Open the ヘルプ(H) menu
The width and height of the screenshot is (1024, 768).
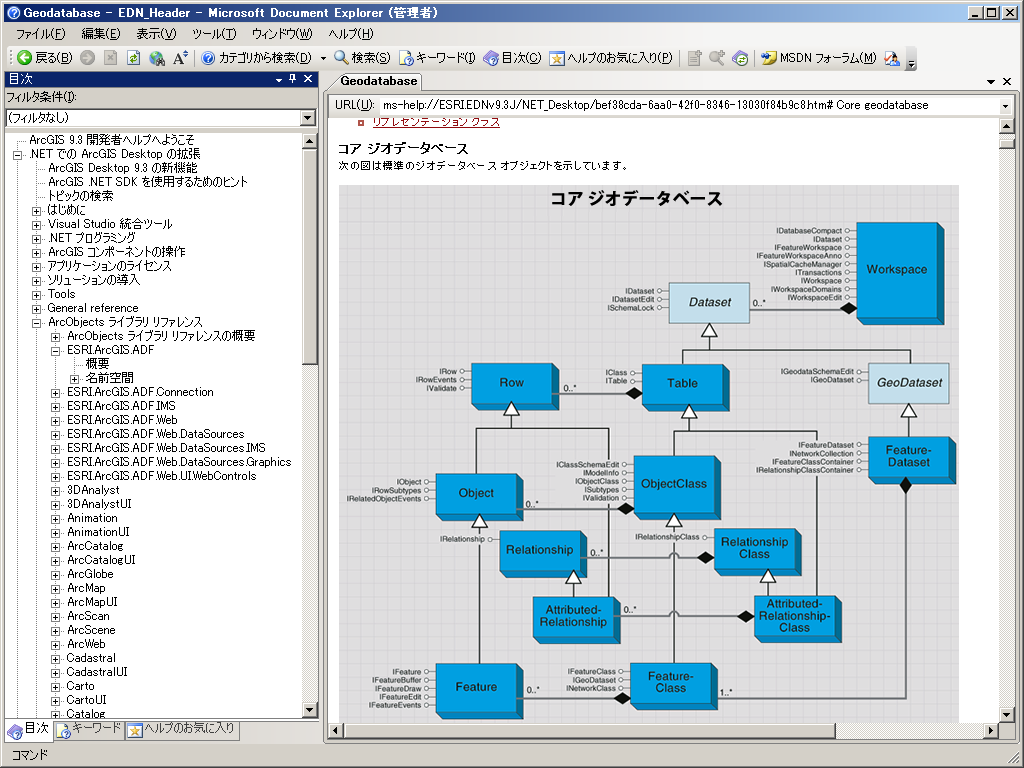tap(351, 34)
